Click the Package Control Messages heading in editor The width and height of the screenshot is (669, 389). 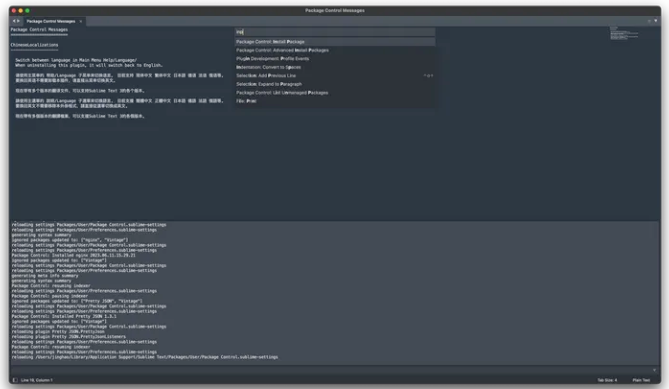39,30
